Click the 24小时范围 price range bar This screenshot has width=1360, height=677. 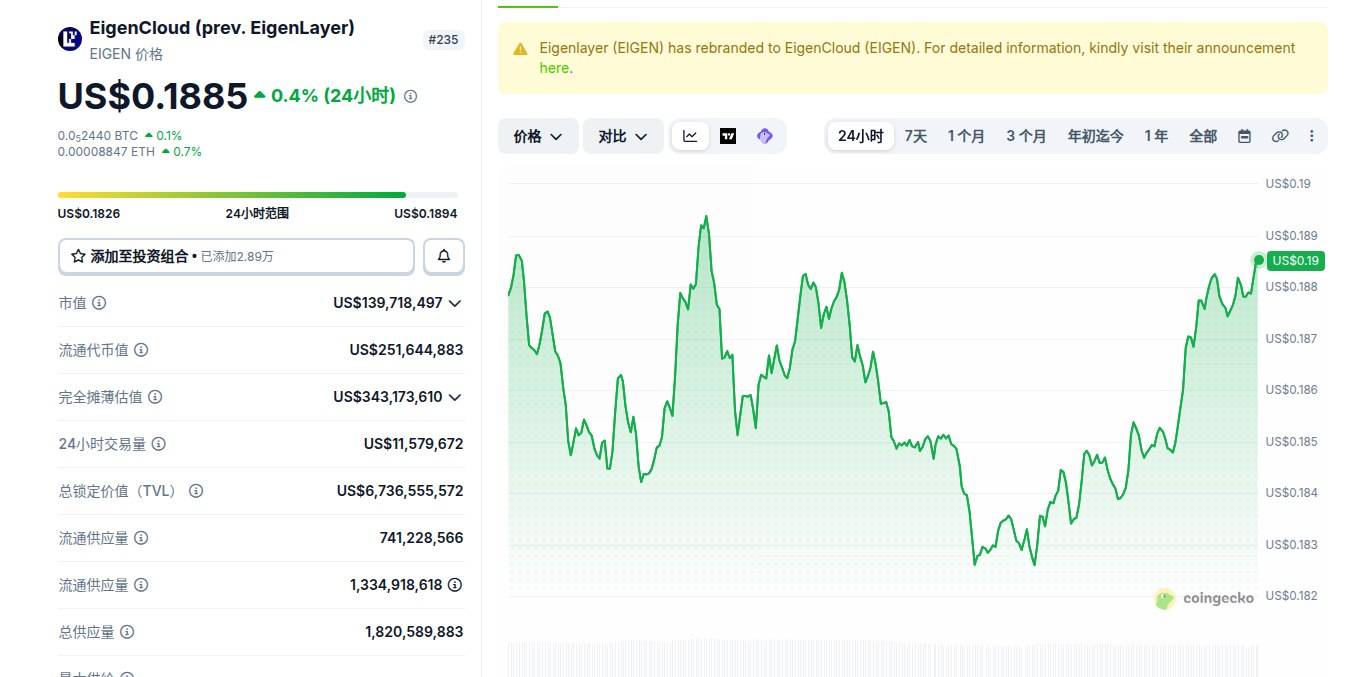click(x=258, y=194)
